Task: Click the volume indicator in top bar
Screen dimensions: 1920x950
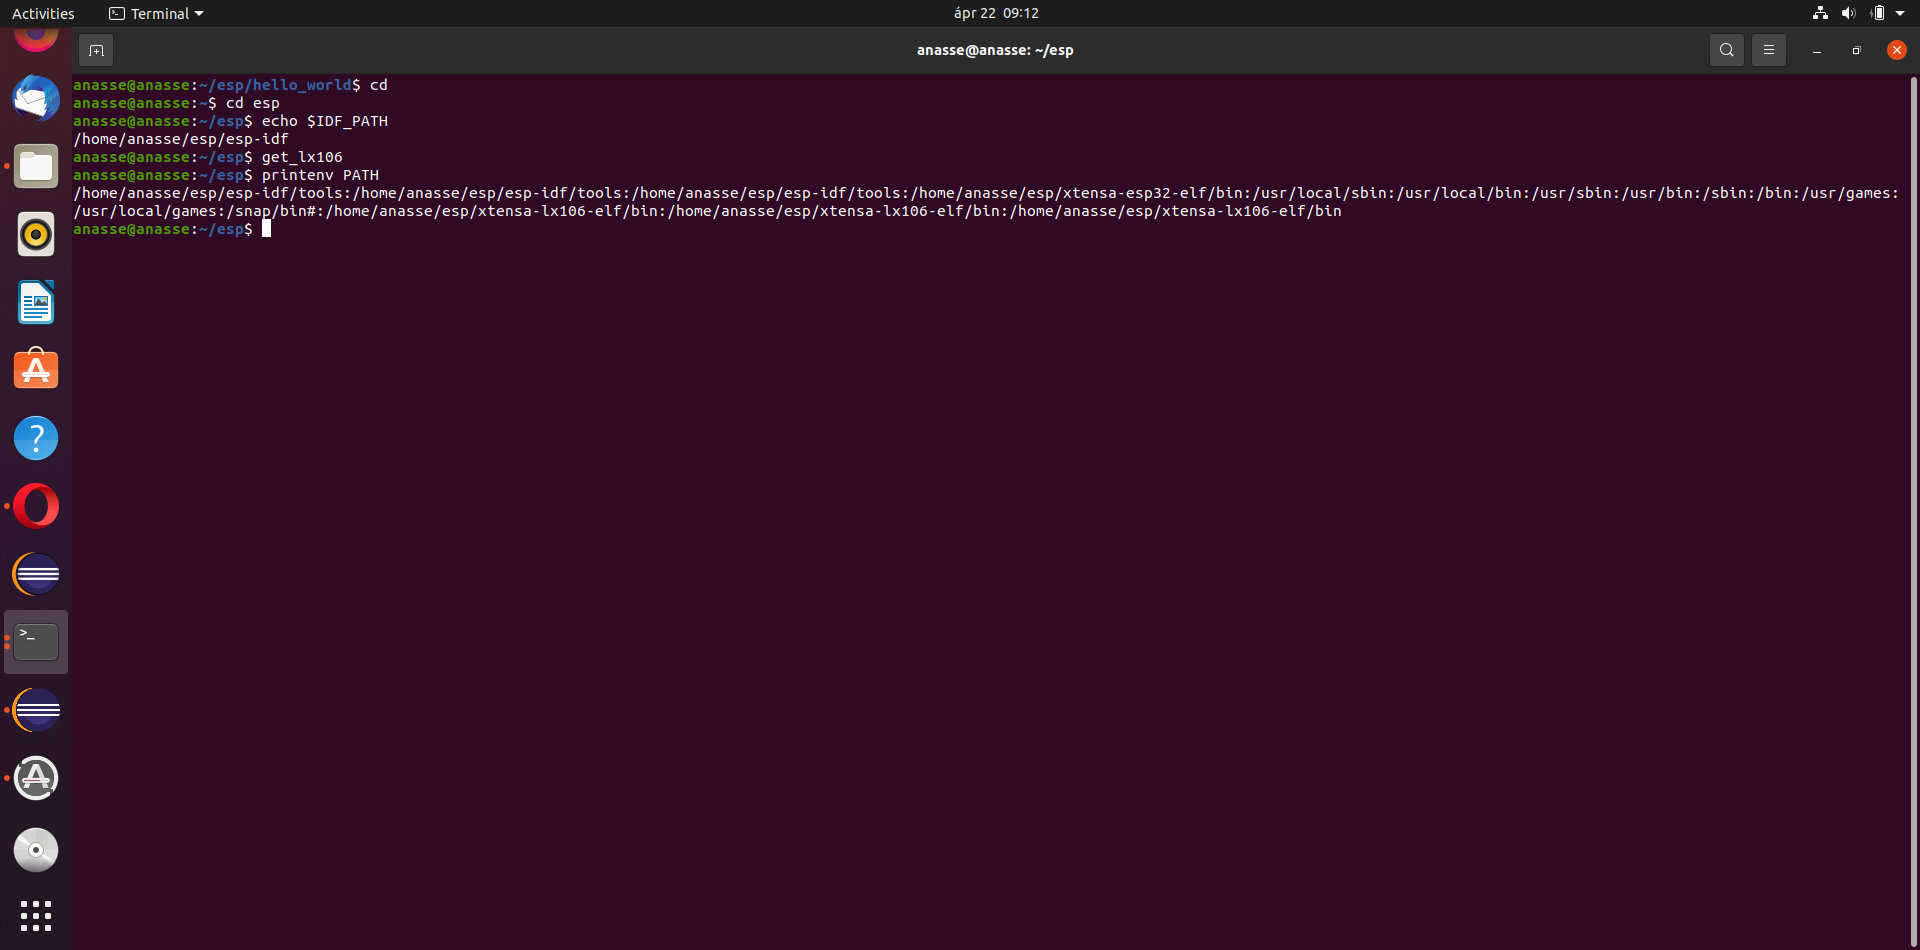Action: [x=1849, y=13]
